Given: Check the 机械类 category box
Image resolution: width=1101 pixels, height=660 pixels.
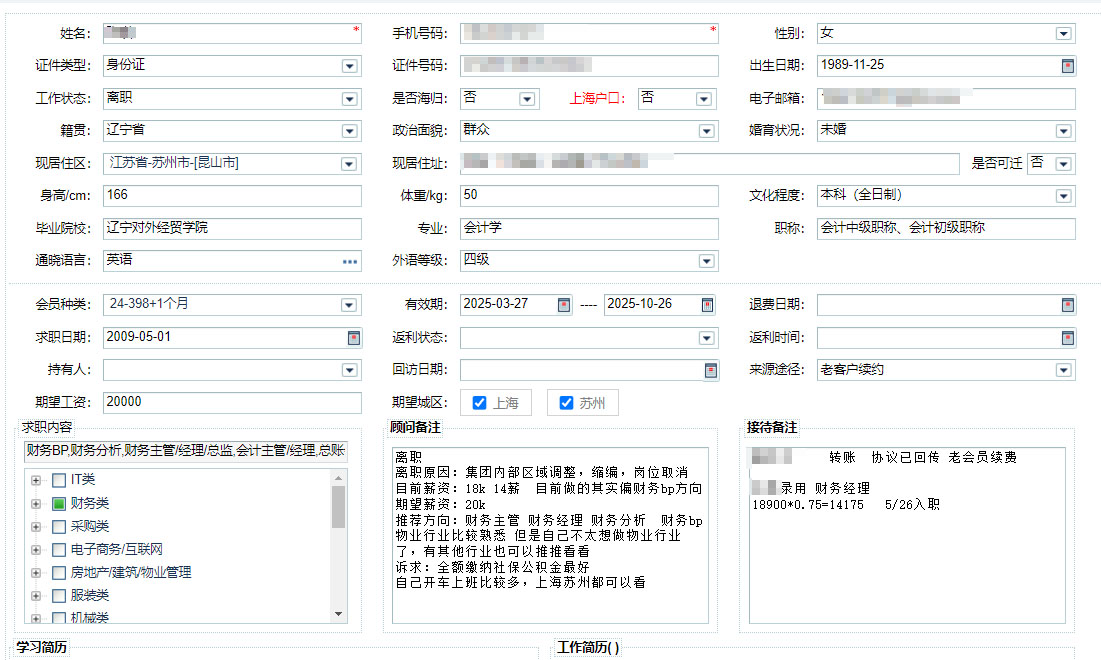Looking at the screenshot, I should [59, 618].
